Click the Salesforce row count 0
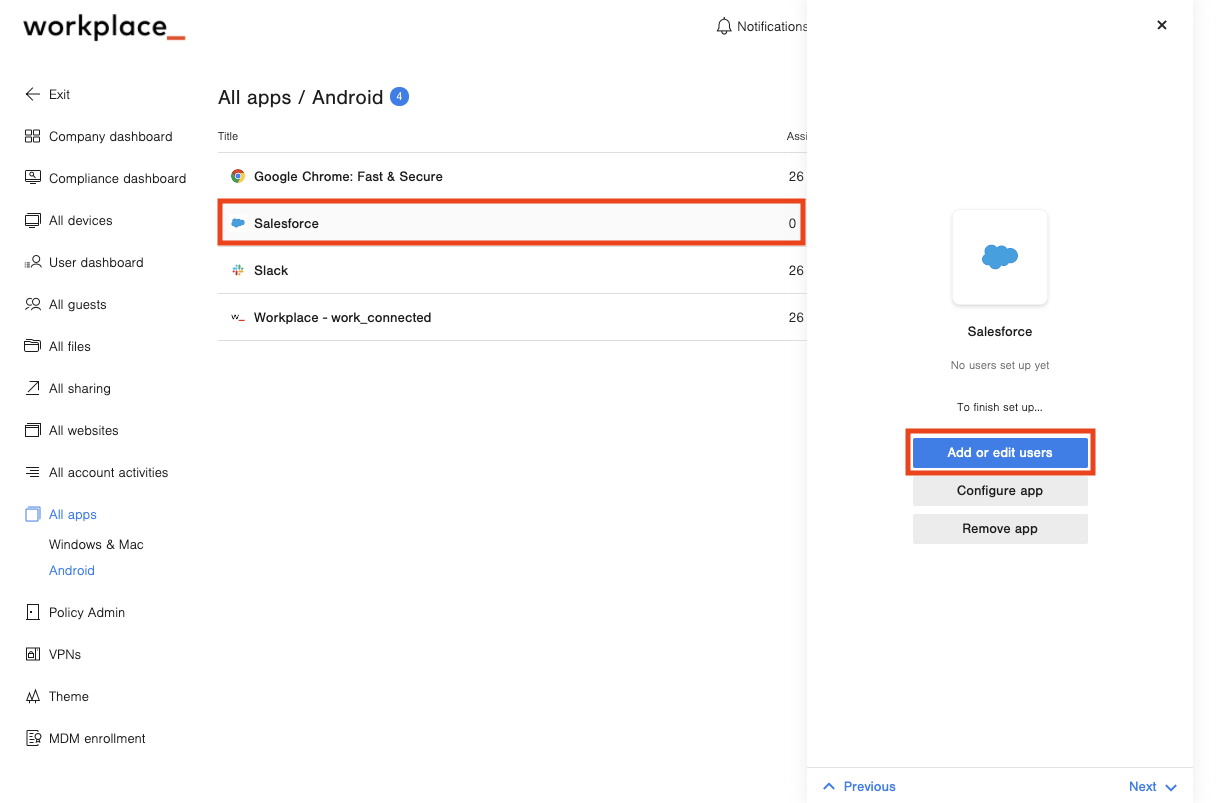 click(x=792, y=223)
